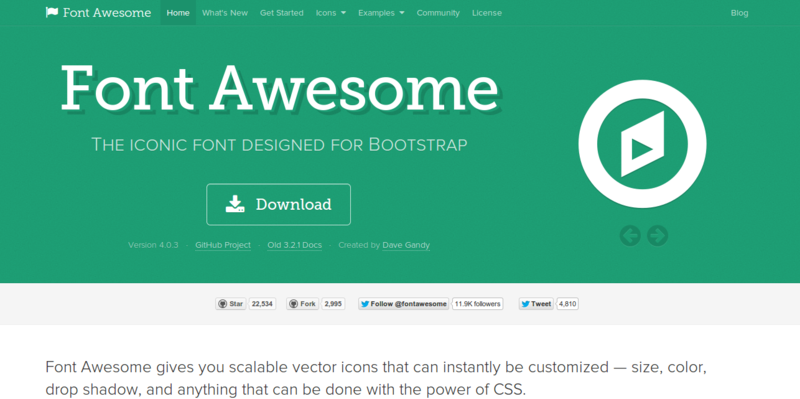Open the License page
800x399 pixels.
(x=487, y=13)
